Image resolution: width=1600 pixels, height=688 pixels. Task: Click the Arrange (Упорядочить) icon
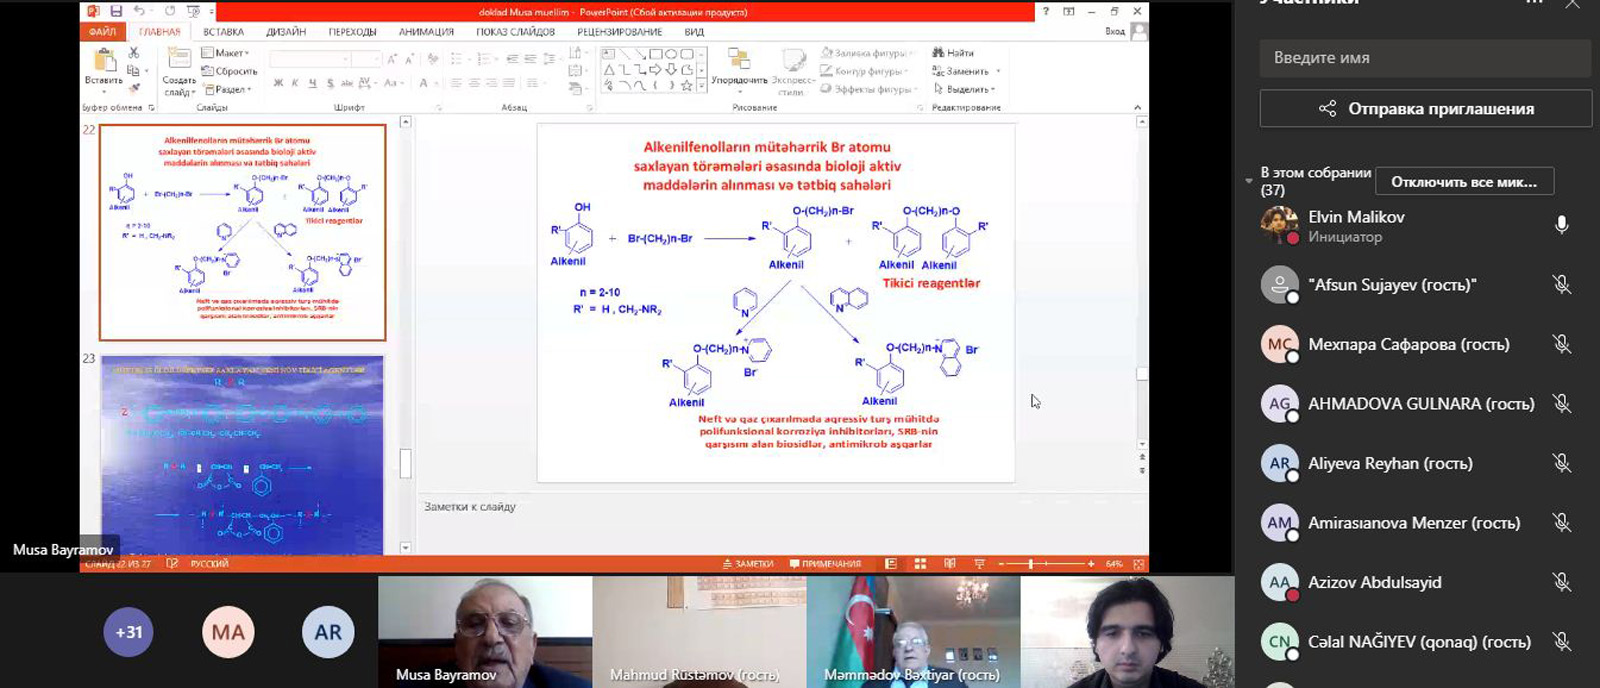[739, 60]
